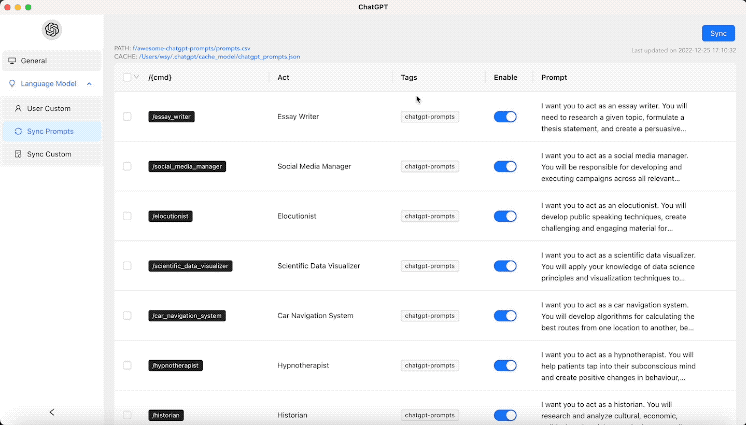746x425 pixels.
Task: Click the /hypnotherapist command tag
Action: [x=176, y=366]
